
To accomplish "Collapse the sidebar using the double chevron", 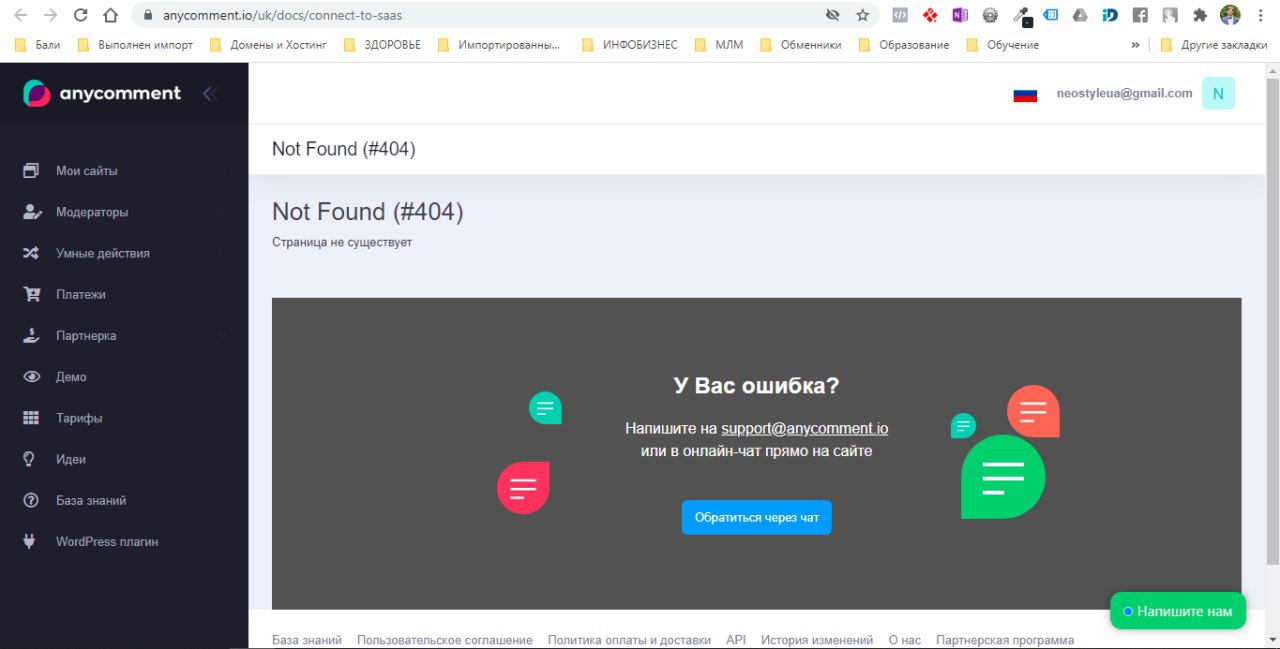I will (x=209, y=94).
